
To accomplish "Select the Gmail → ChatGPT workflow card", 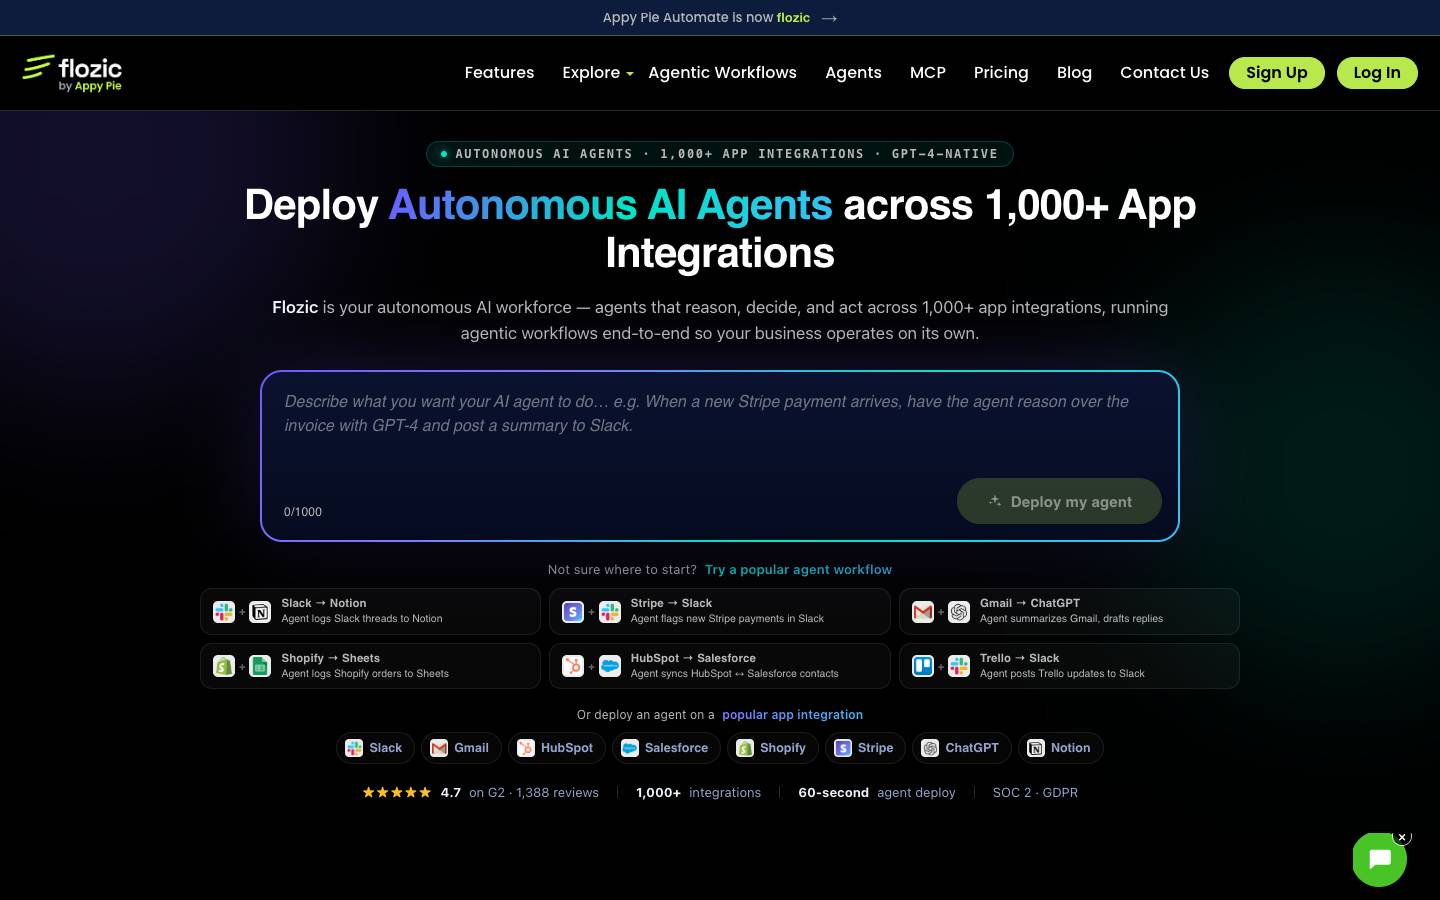I will click(1069, 611).
